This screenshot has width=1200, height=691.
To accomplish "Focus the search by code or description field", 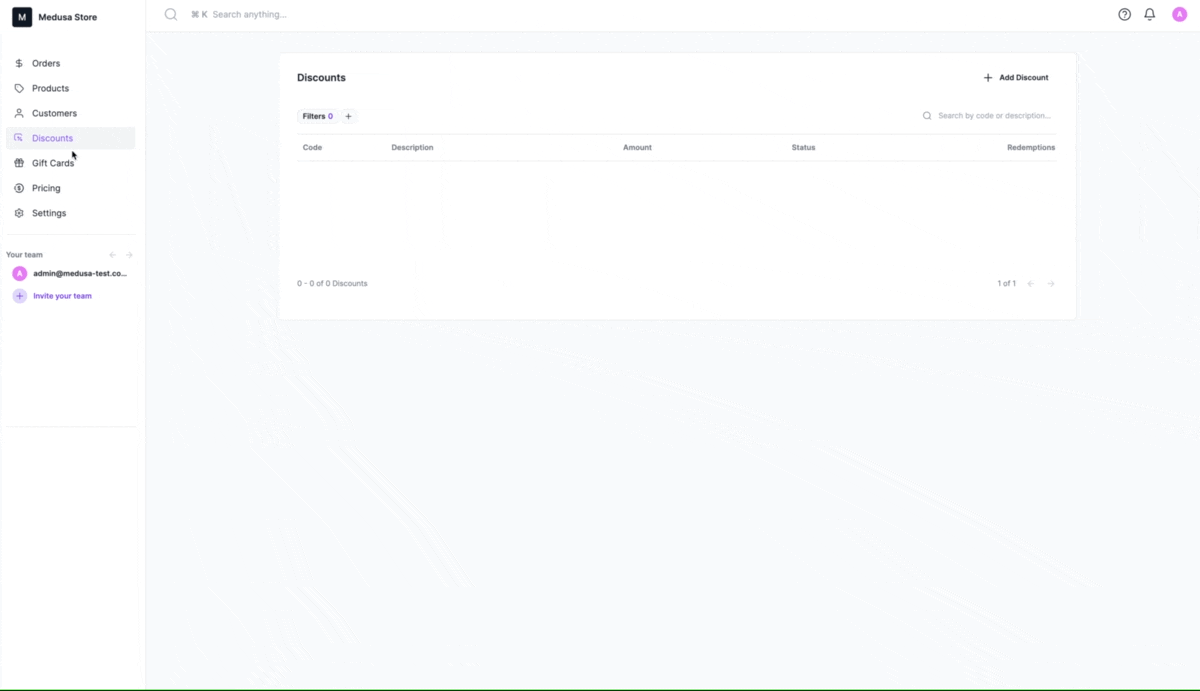I will 994,116.
